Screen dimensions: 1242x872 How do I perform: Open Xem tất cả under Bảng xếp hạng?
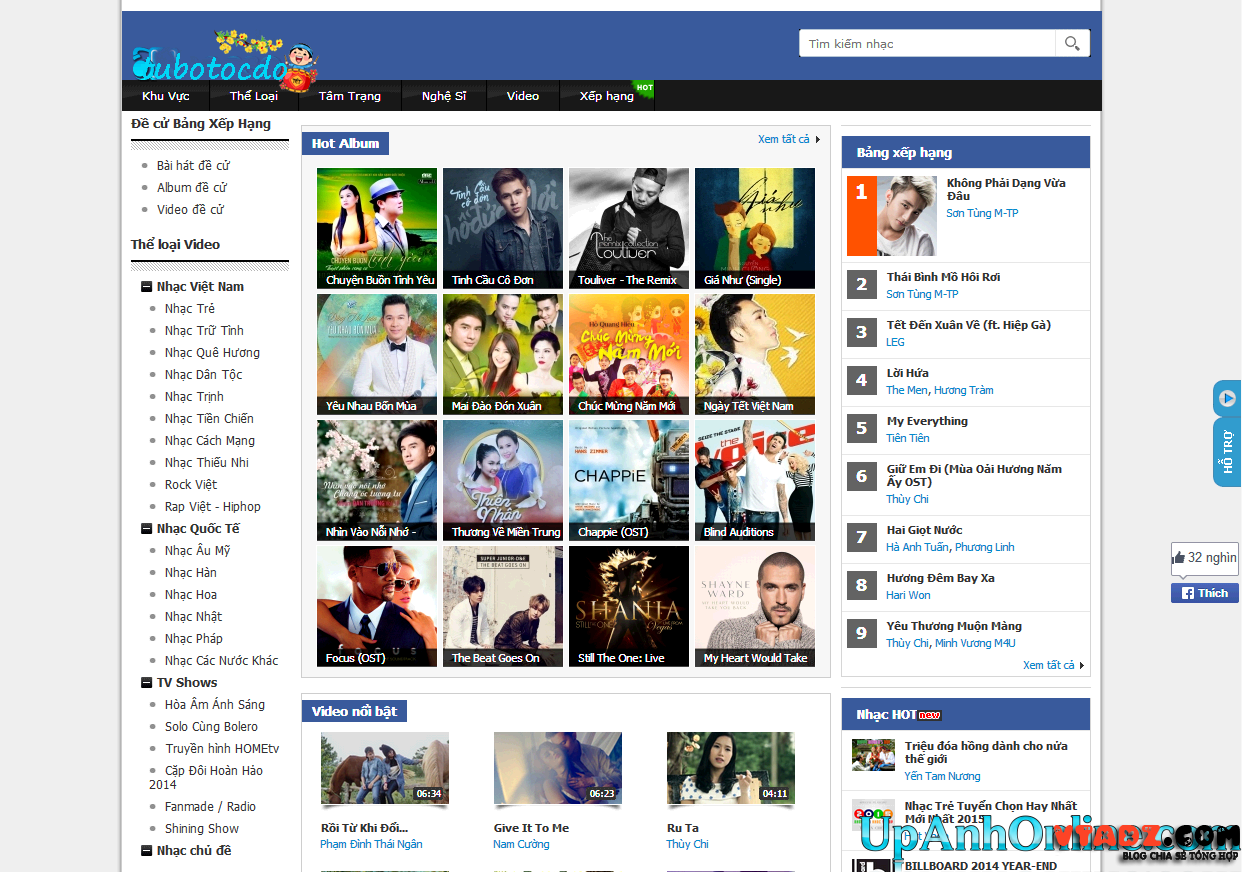click(x=1053, y=665)
